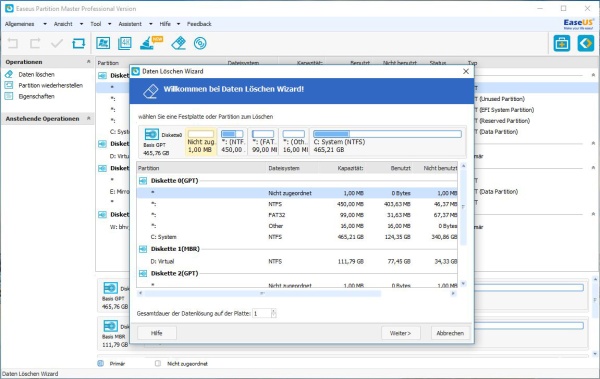The width and height of the screenshot is (600, 379).
Task: Click the Basis MBR disk icon in the bottom panel
Action: click(x=111, y=326)
